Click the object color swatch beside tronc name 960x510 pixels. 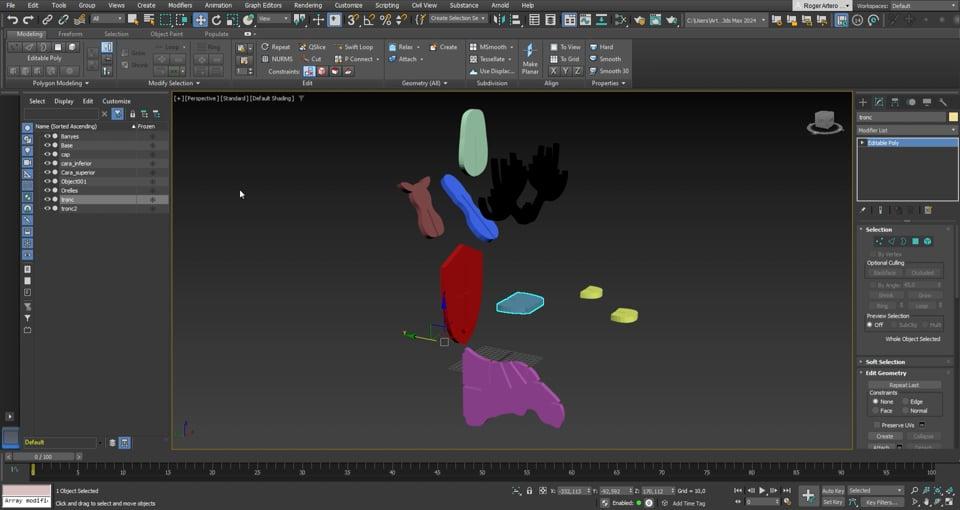(x=953, y=117)
